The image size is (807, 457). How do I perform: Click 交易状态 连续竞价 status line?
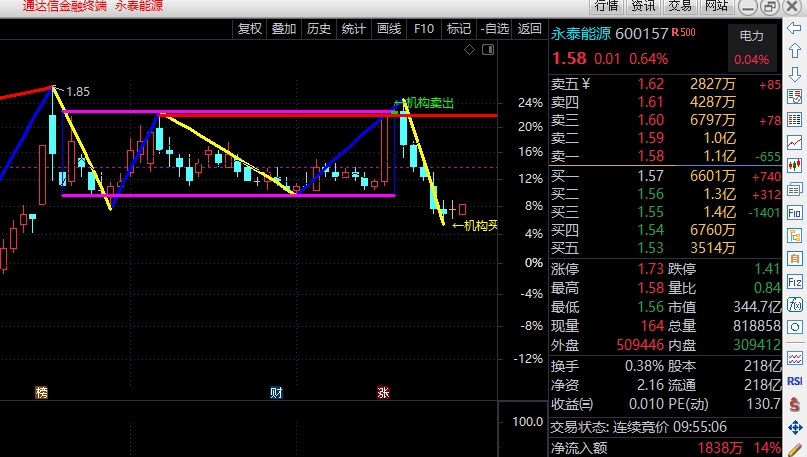pyautogui.click(x=639, y=427)
